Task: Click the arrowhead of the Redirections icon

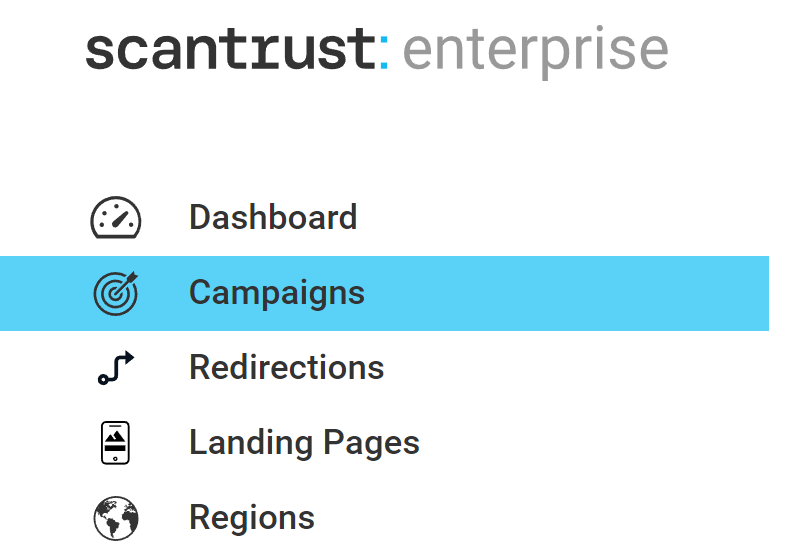Action: pyautogui.click(x=127, y=359)
